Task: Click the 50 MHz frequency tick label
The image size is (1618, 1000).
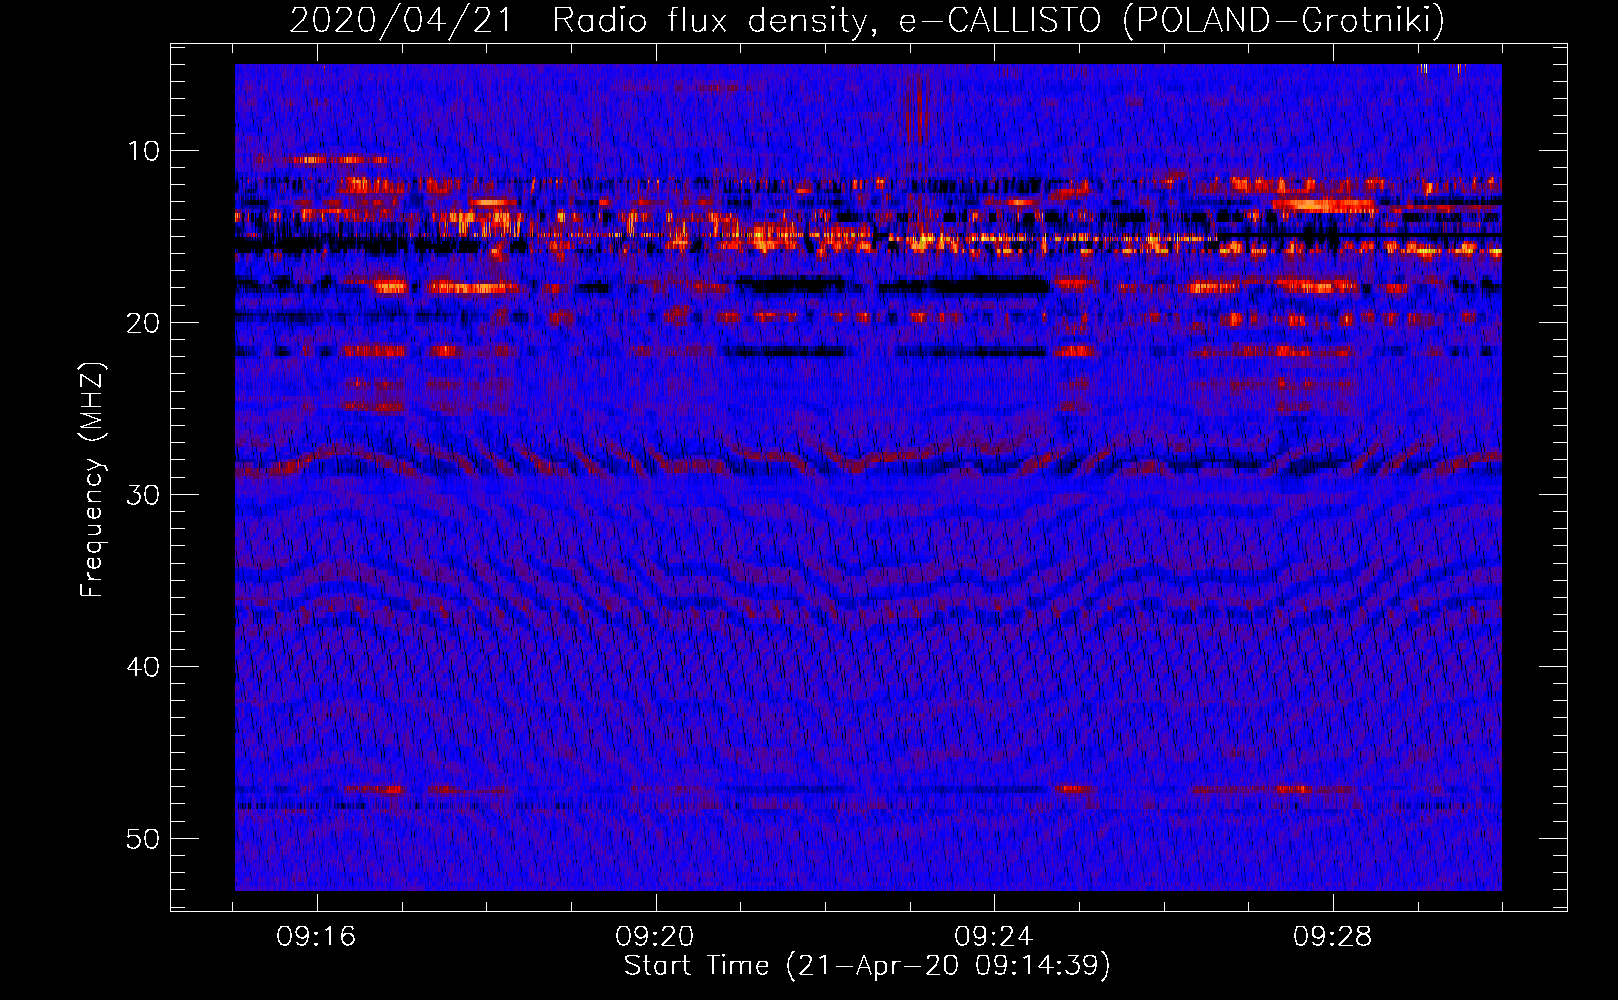Action: coord(144,839)
